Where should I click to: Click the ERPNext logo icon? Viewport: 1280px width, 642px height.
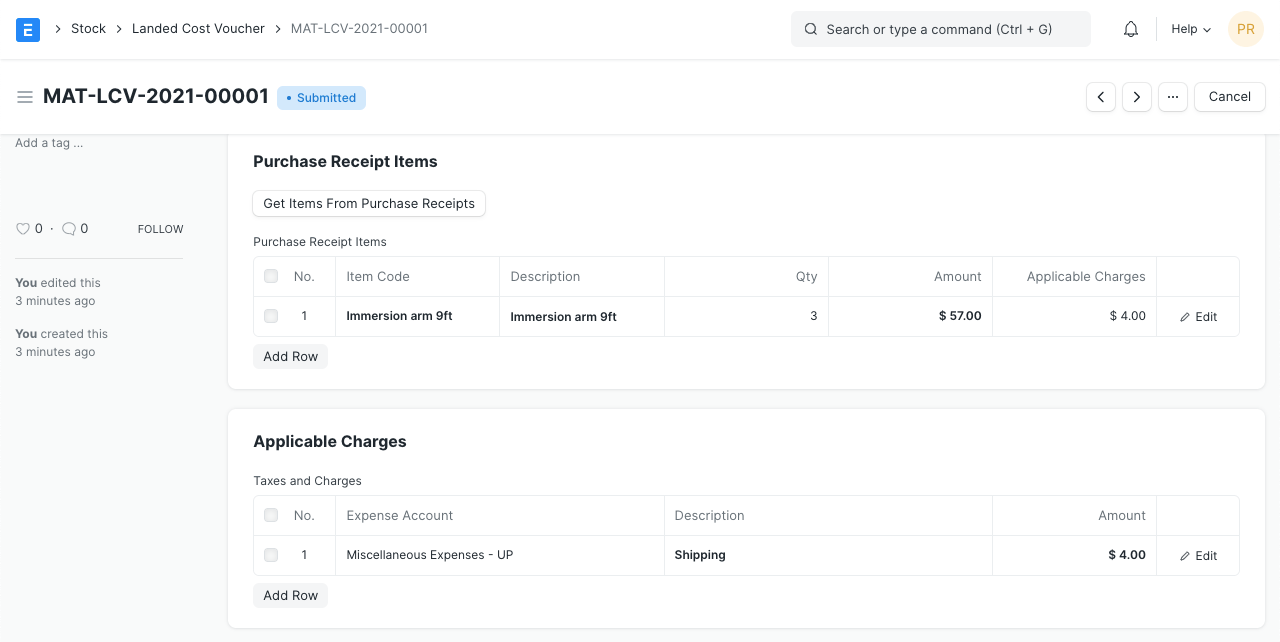click(28, 29)
